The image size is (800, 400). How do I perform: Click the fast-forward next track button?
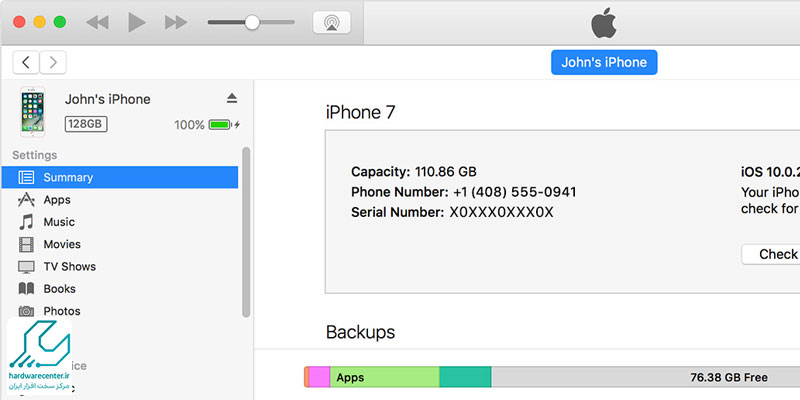pos(175,22)
